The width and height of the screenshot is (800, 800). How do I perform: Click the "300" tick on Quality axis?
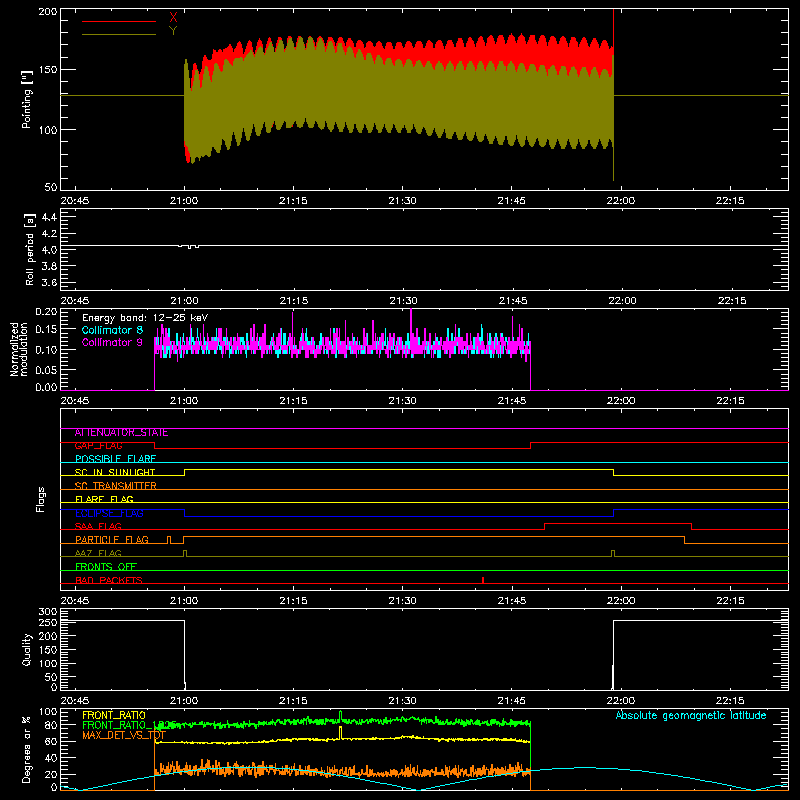pos(48,612)
